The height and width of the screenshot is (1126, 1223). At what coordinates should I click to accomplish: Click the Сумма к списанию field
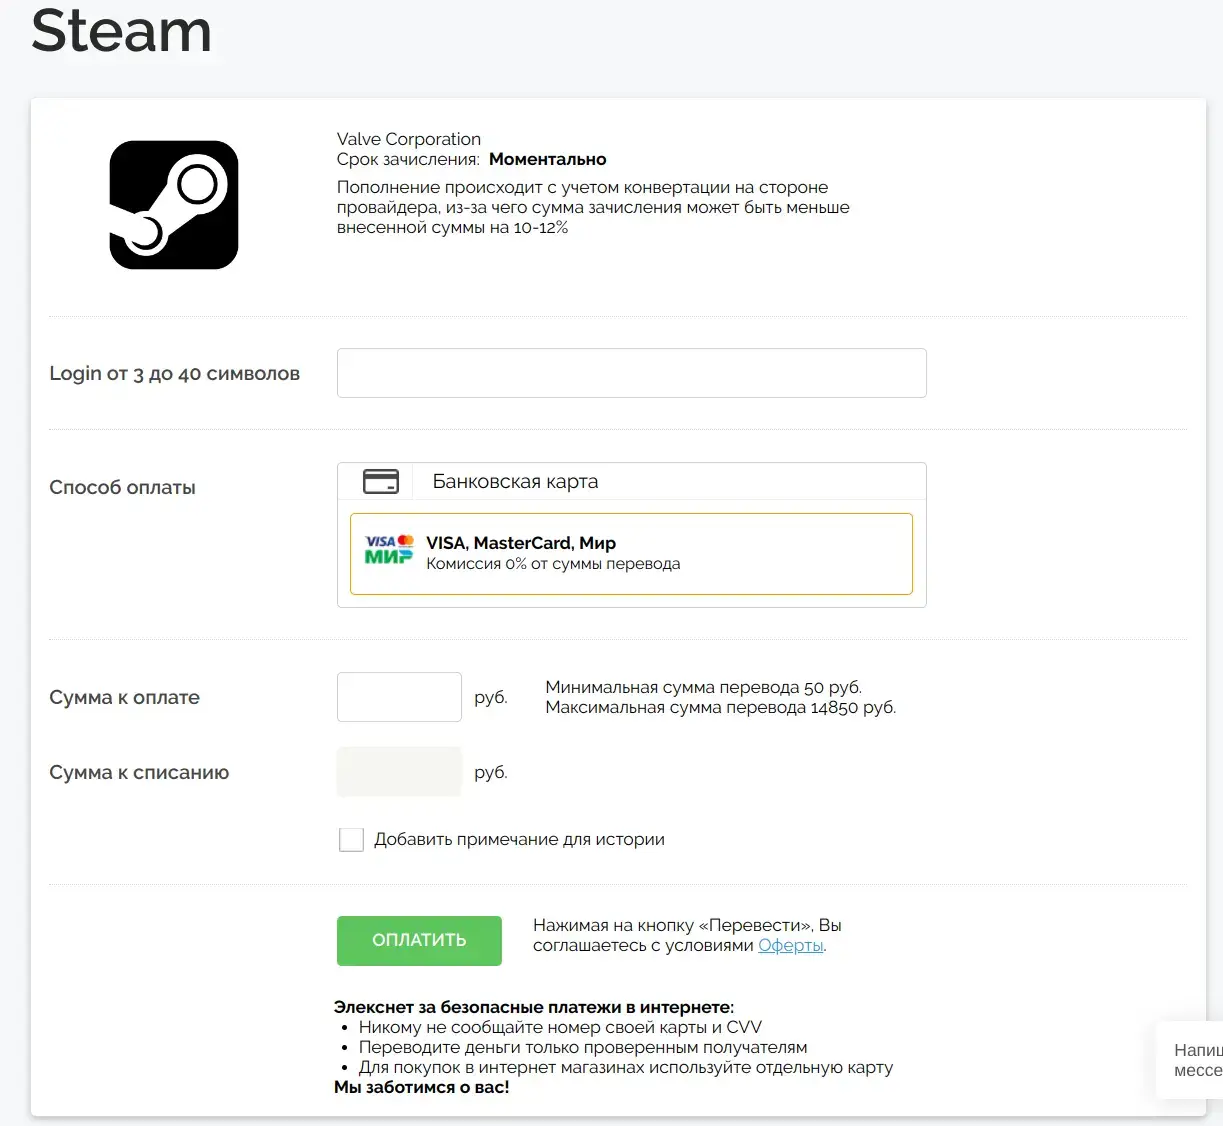399,772
